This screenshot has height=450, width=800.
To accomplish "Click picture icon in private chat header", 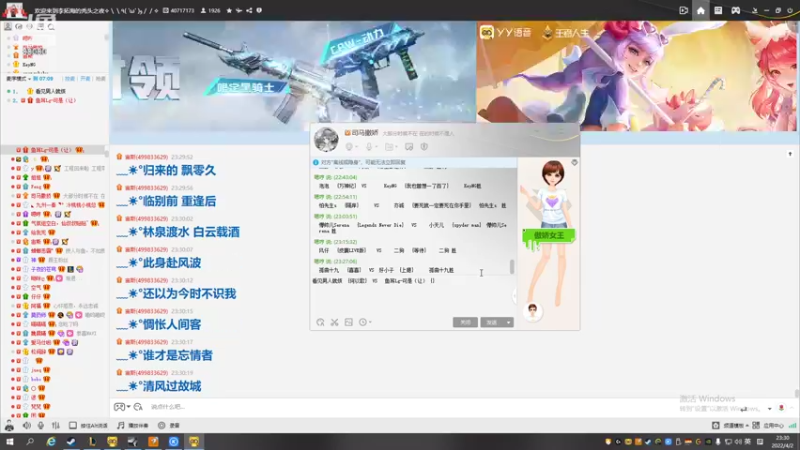I will click(409, 147).
